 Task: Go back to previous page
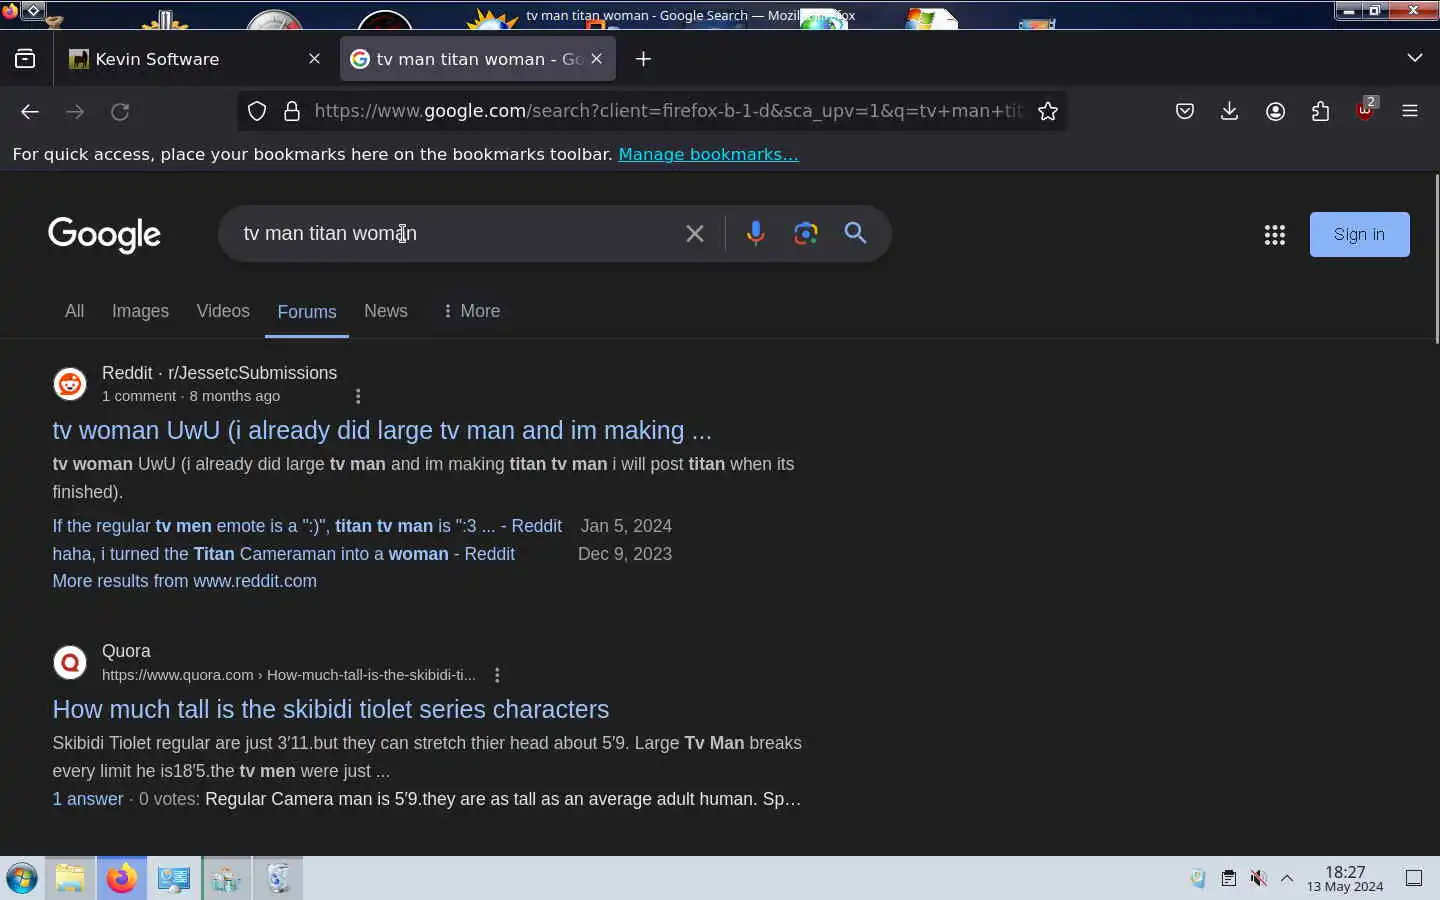click(x=30, y=112)
